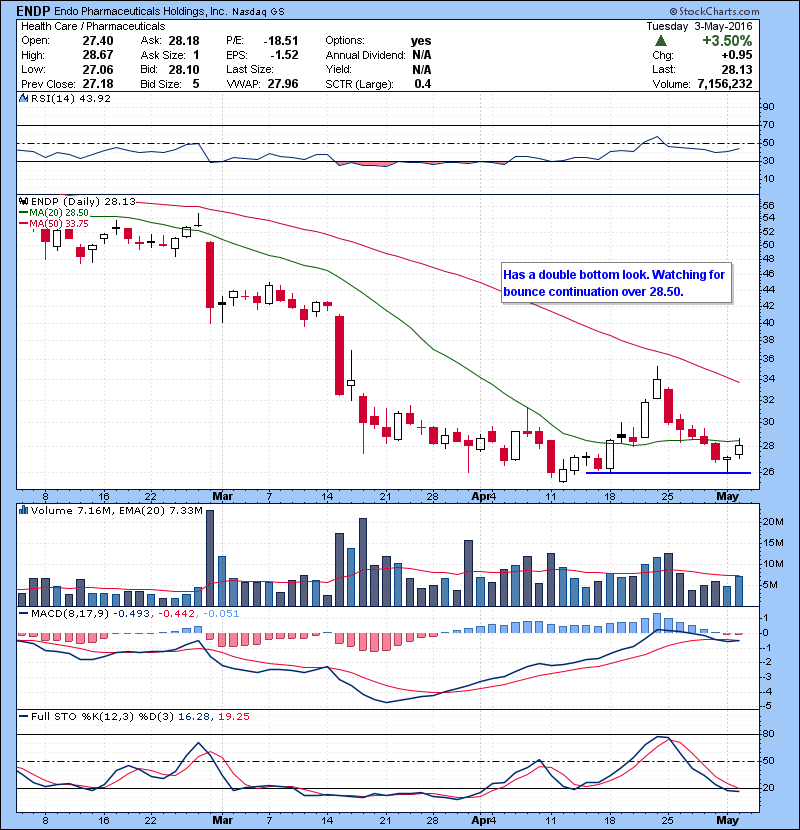Click the Open value 27.40

tap(98, 41)
